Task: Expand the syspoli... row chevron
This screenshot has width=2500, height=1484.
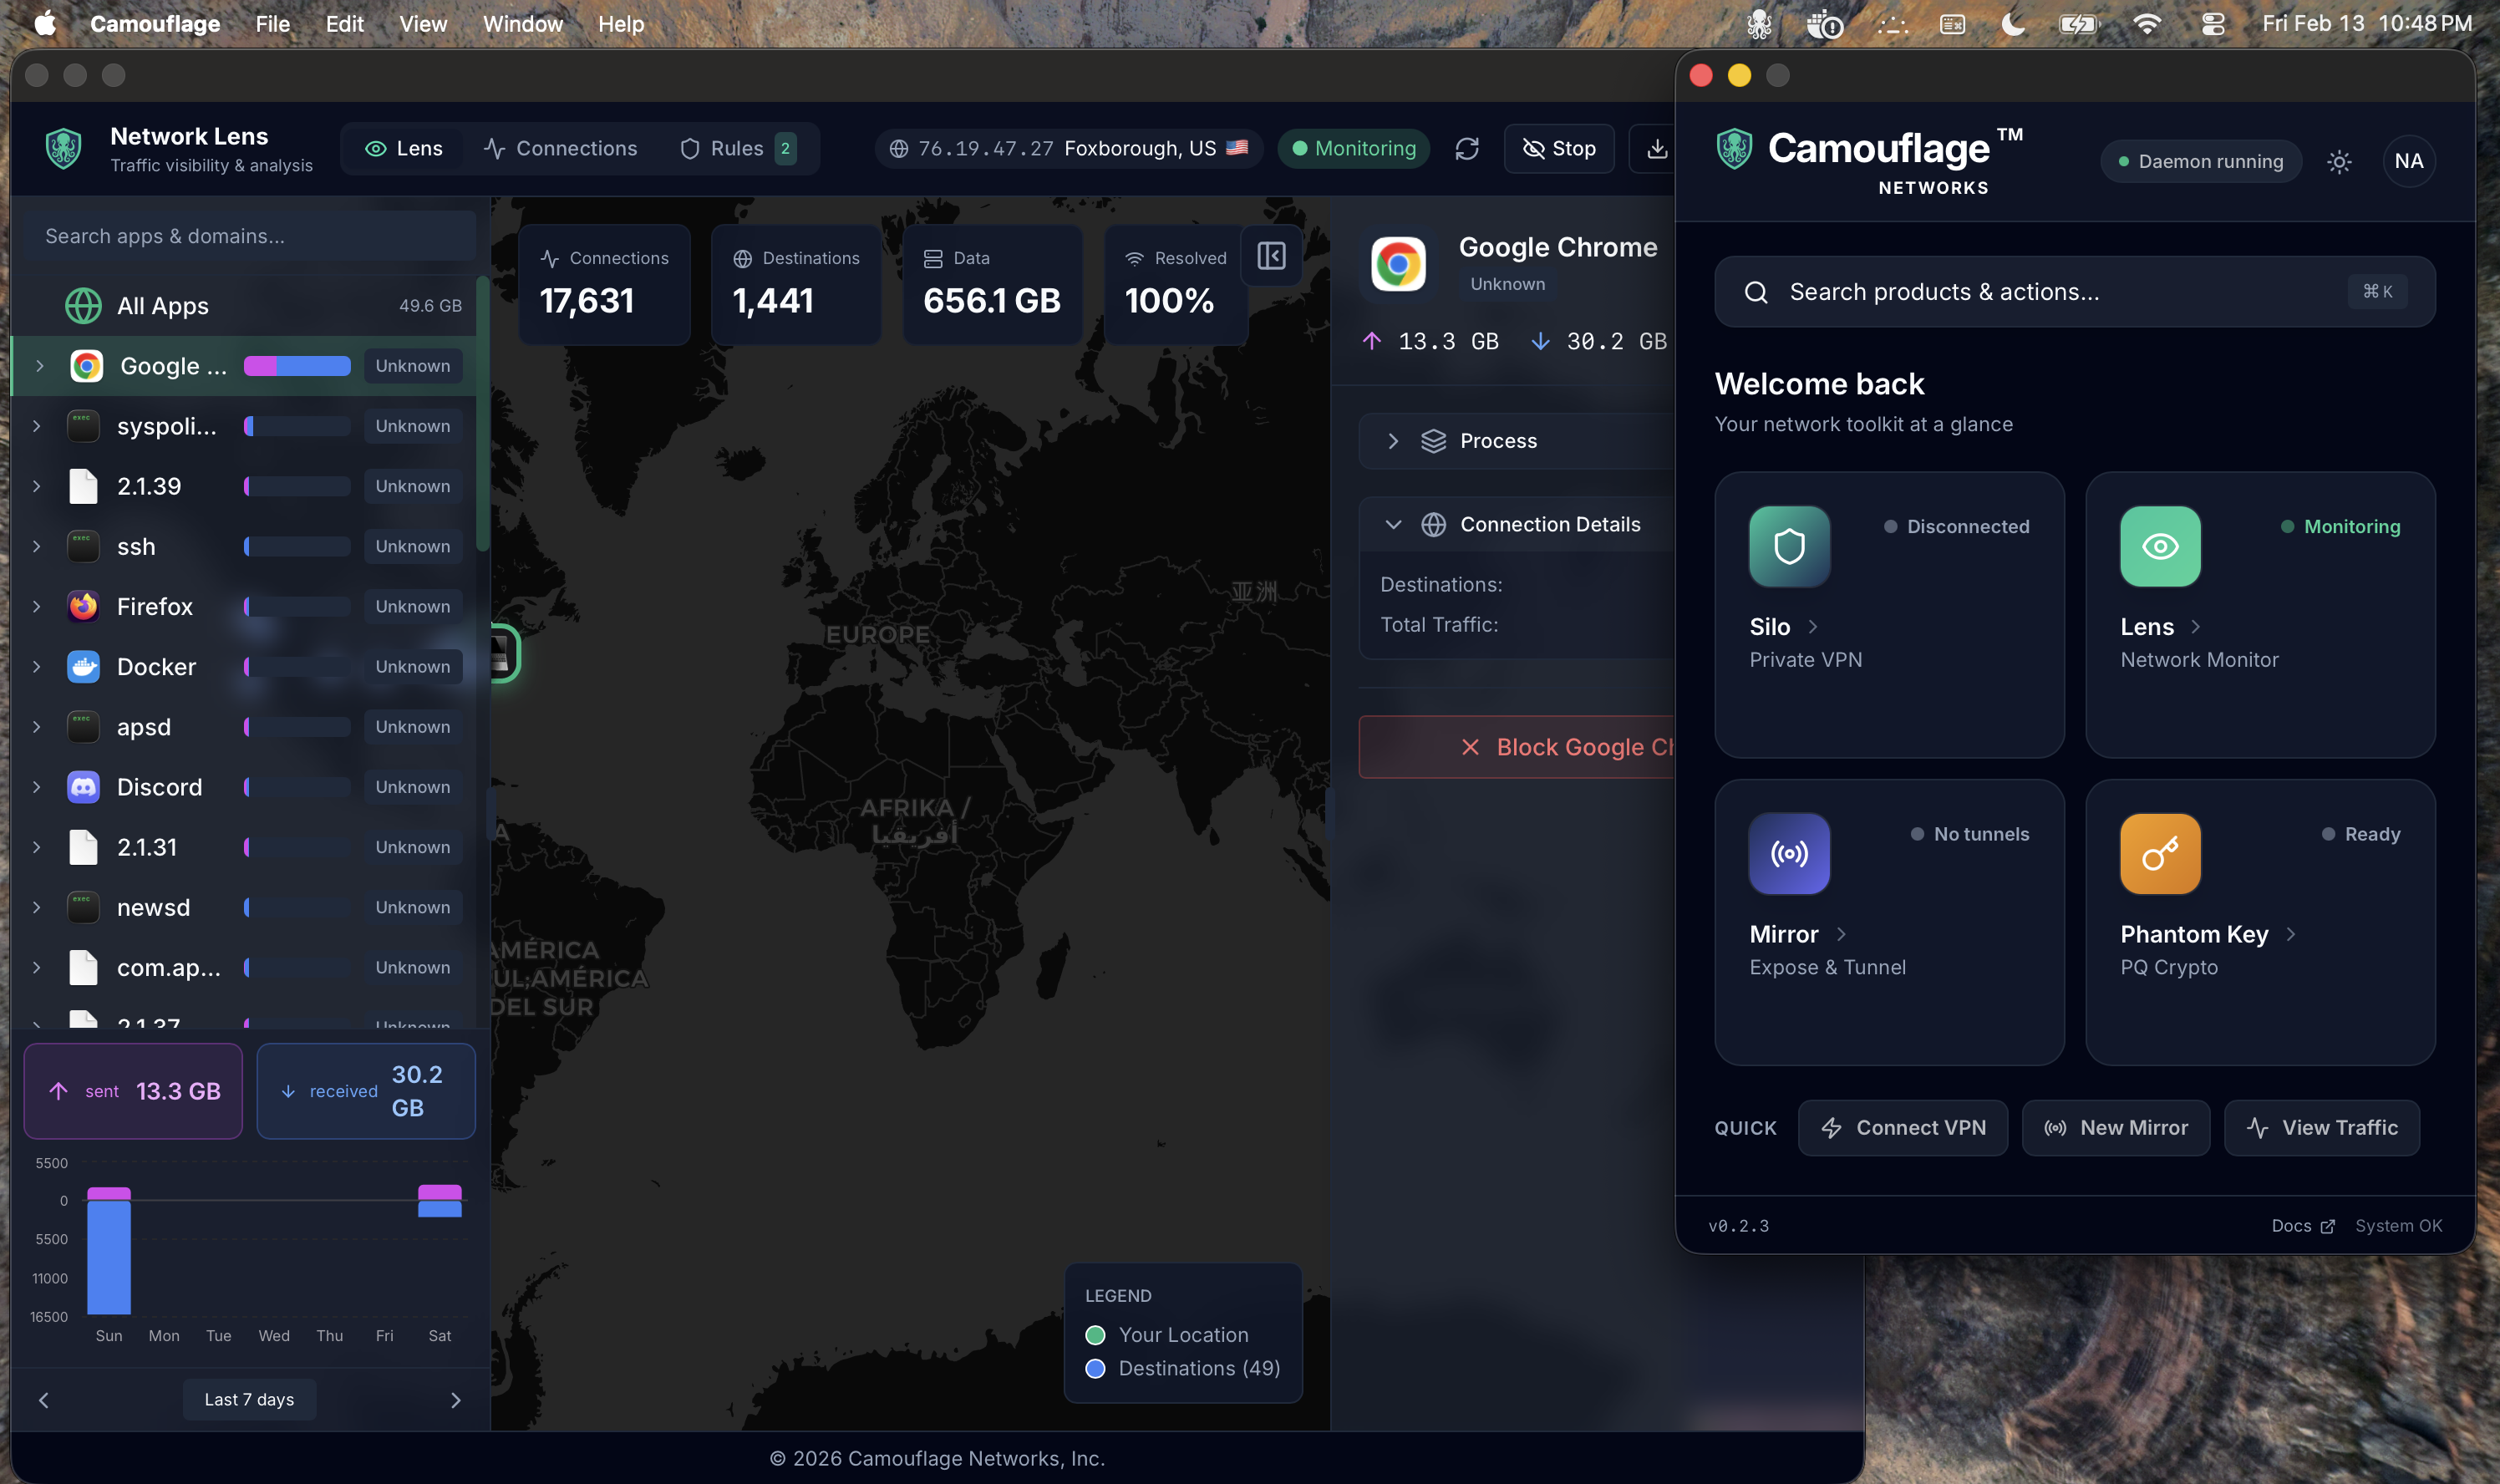Action: [37, 426]
